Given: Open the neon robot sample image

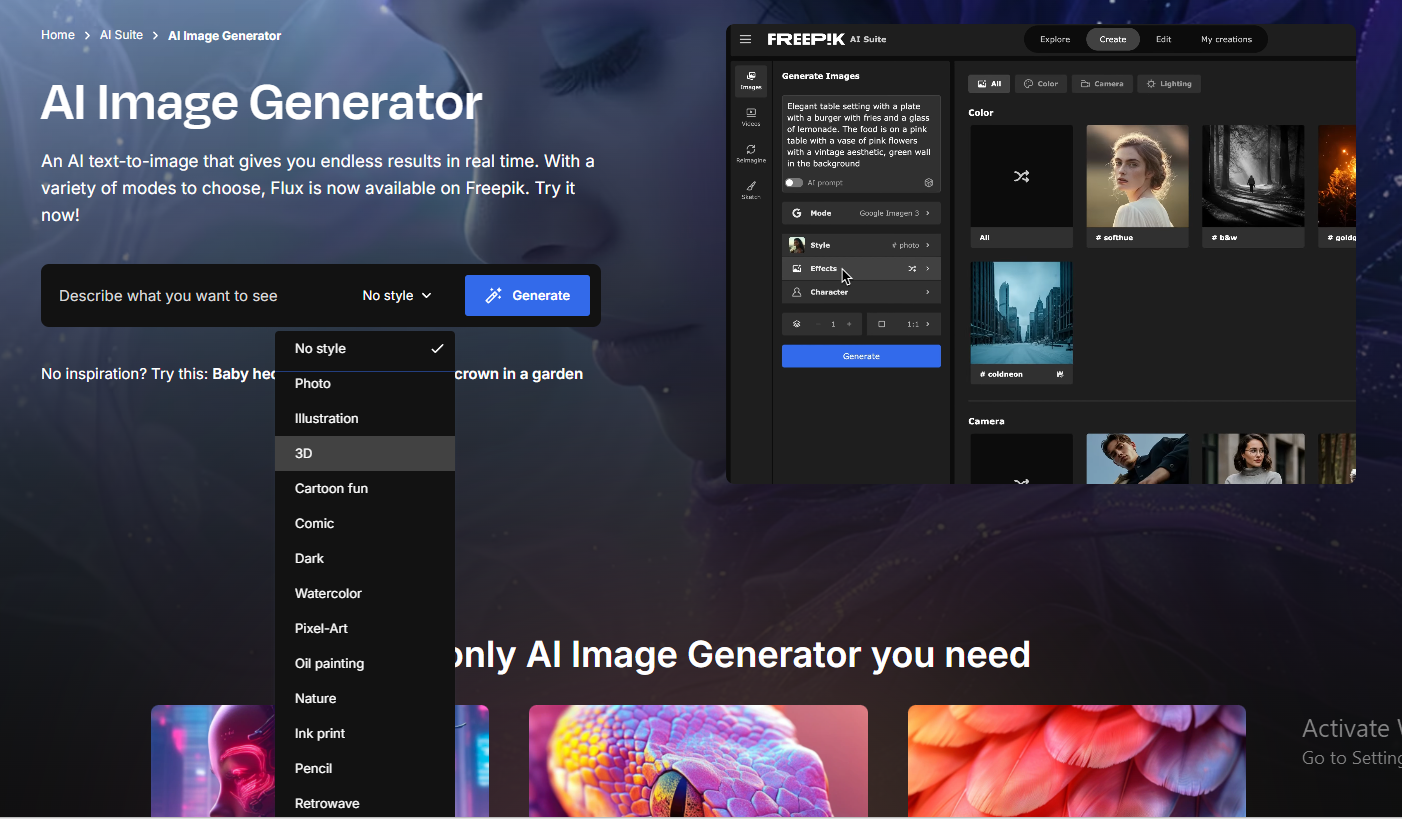Looking at the screenshot, I should (x=213, y=761).
